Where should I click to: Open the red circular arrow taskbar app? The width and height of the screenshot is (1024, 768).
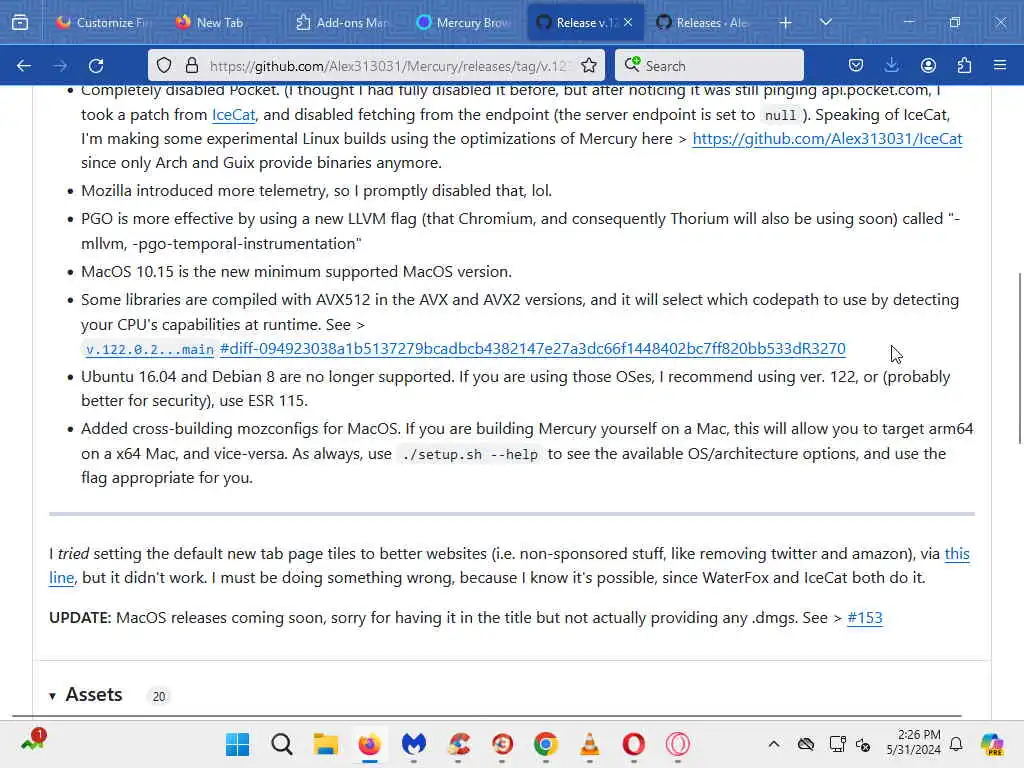502,744
